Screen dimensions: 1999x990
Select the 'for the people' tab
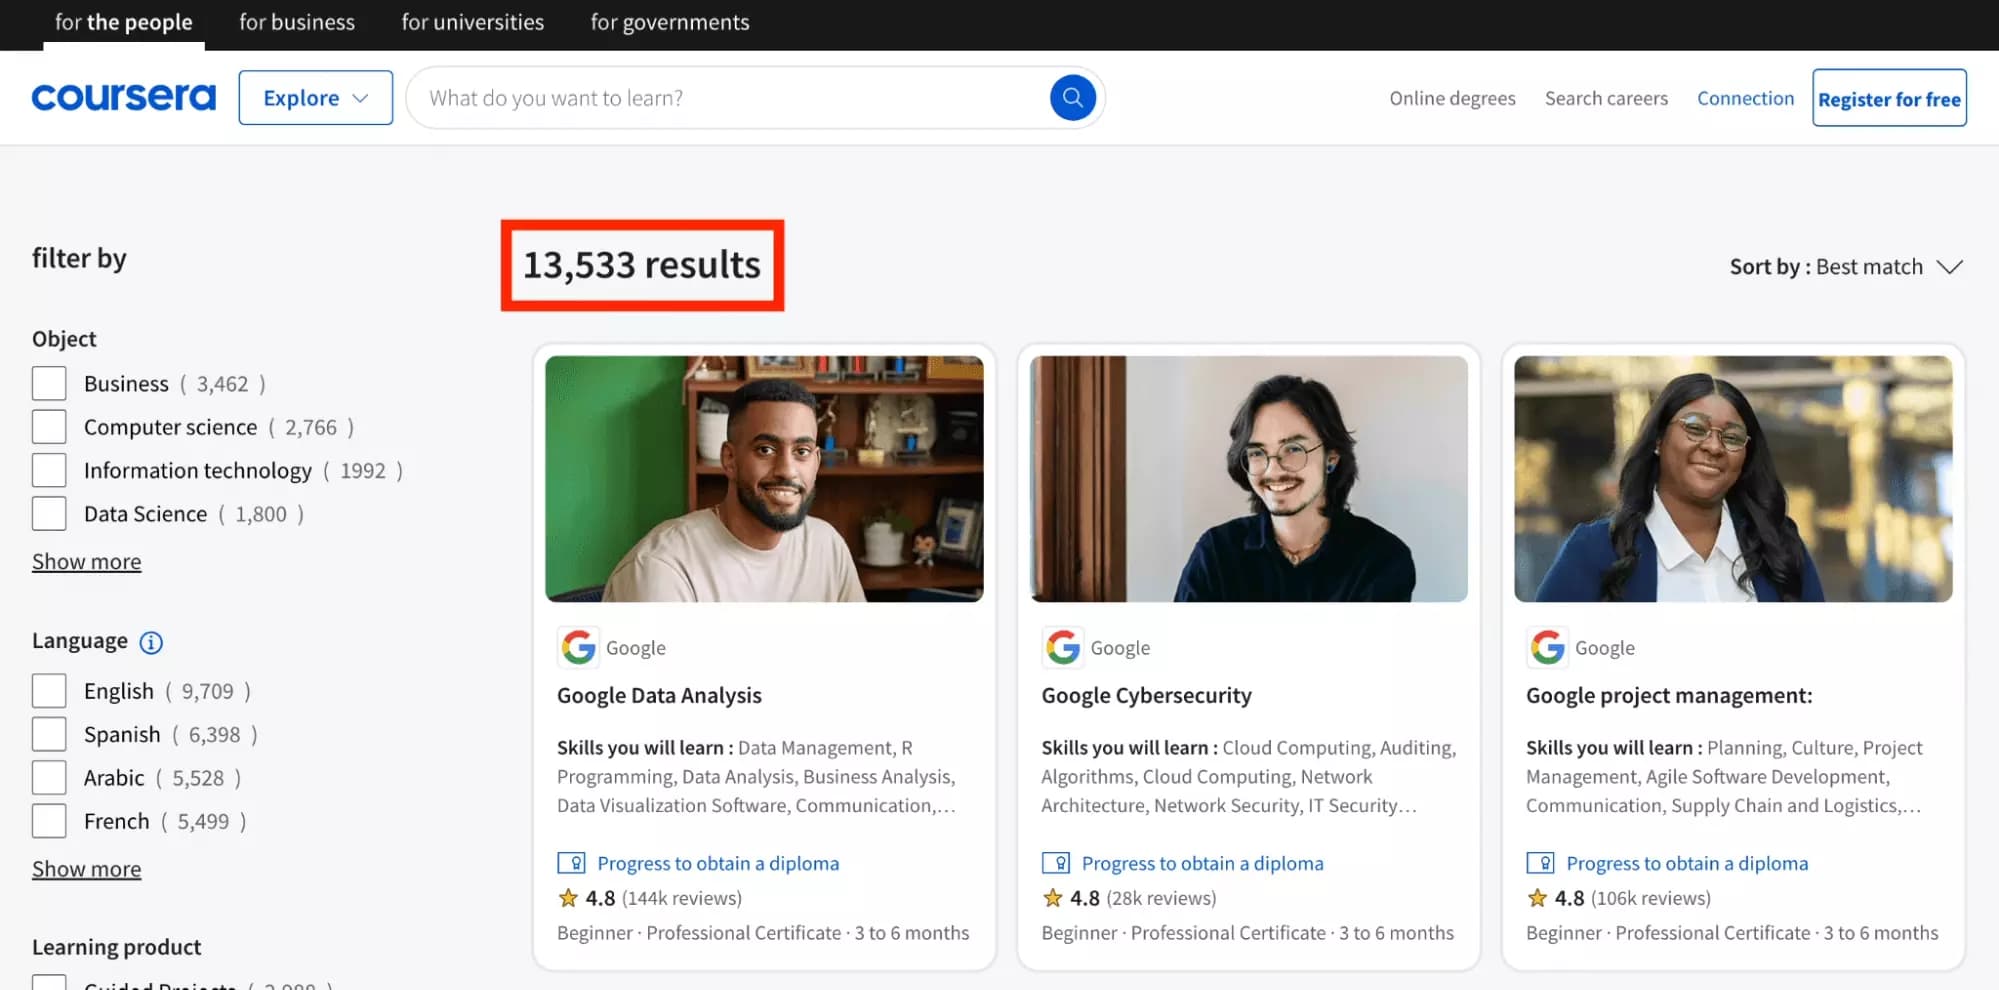tap(124, 23)
